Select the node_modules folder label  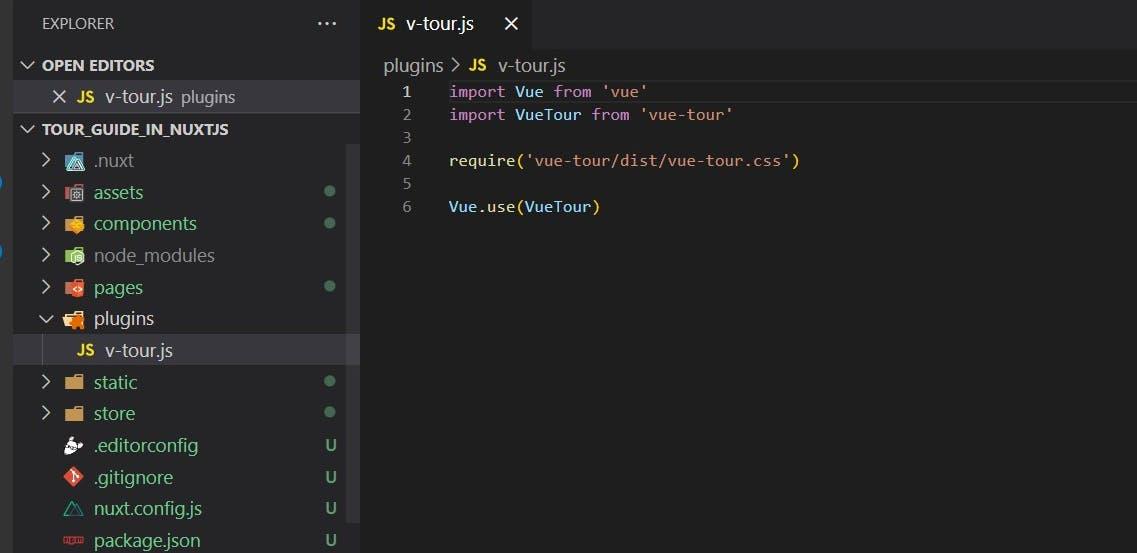click(154, 256)
